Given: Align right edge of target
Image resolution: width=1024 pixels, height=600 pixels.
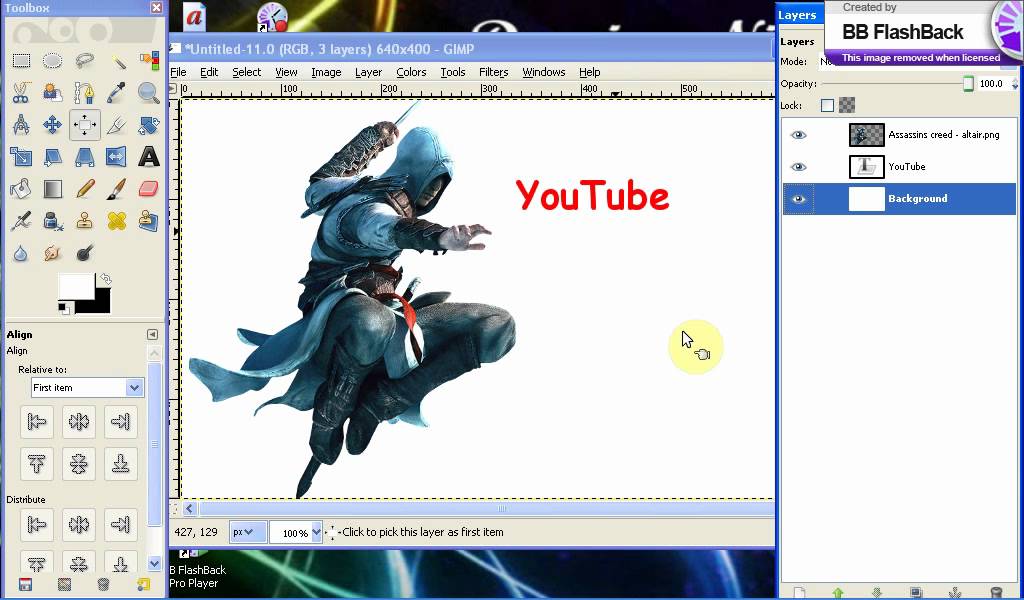Looking at the screenshot, I should point(120,422).
